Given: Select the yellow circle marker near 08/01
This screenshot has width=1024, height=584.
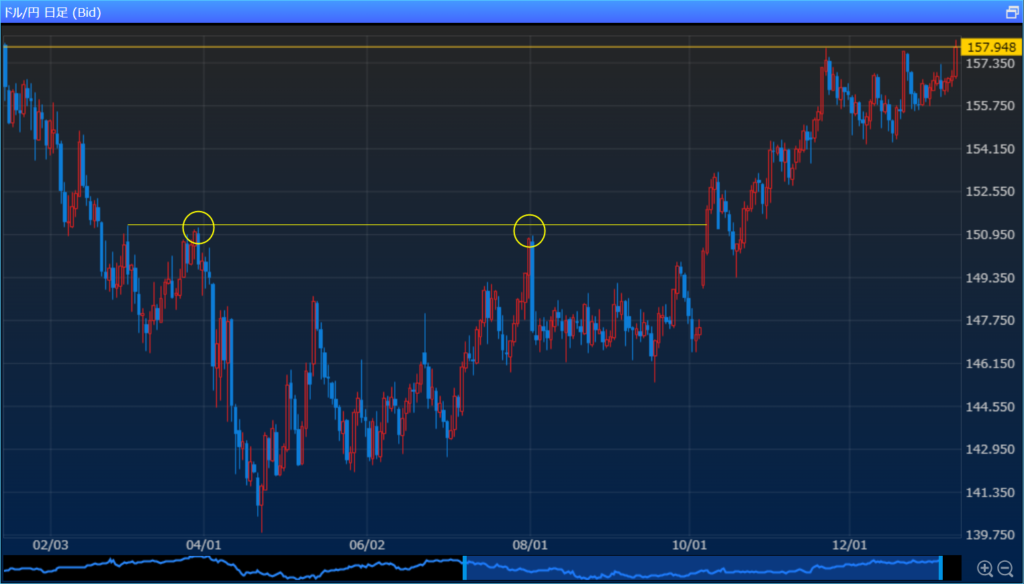Looking at the screenshot, I should 529,230.
